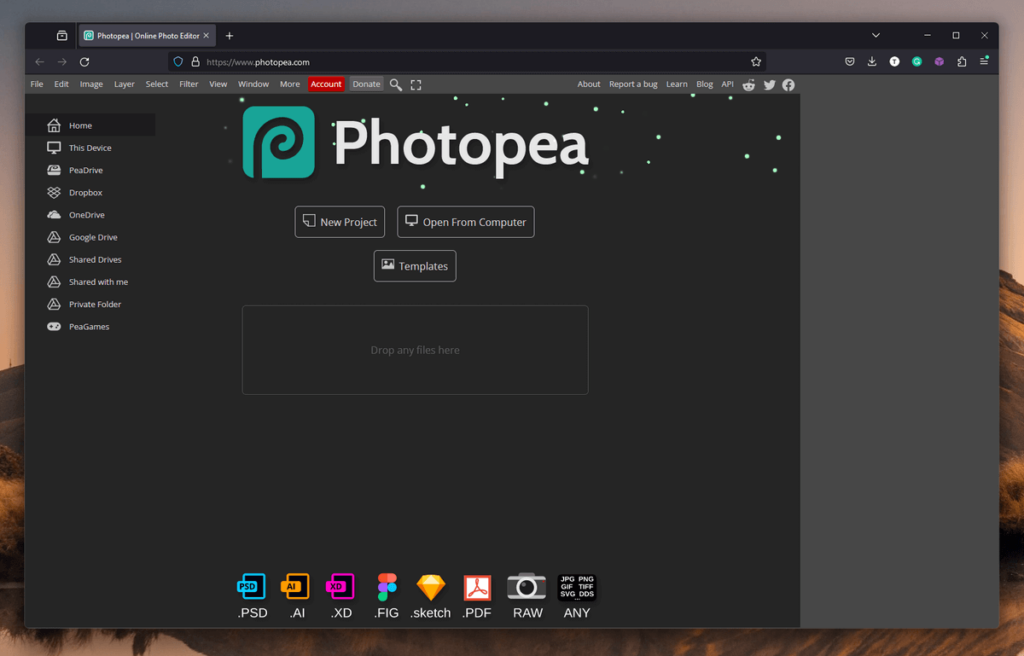Open the Image menu

(x=91, y=84)
